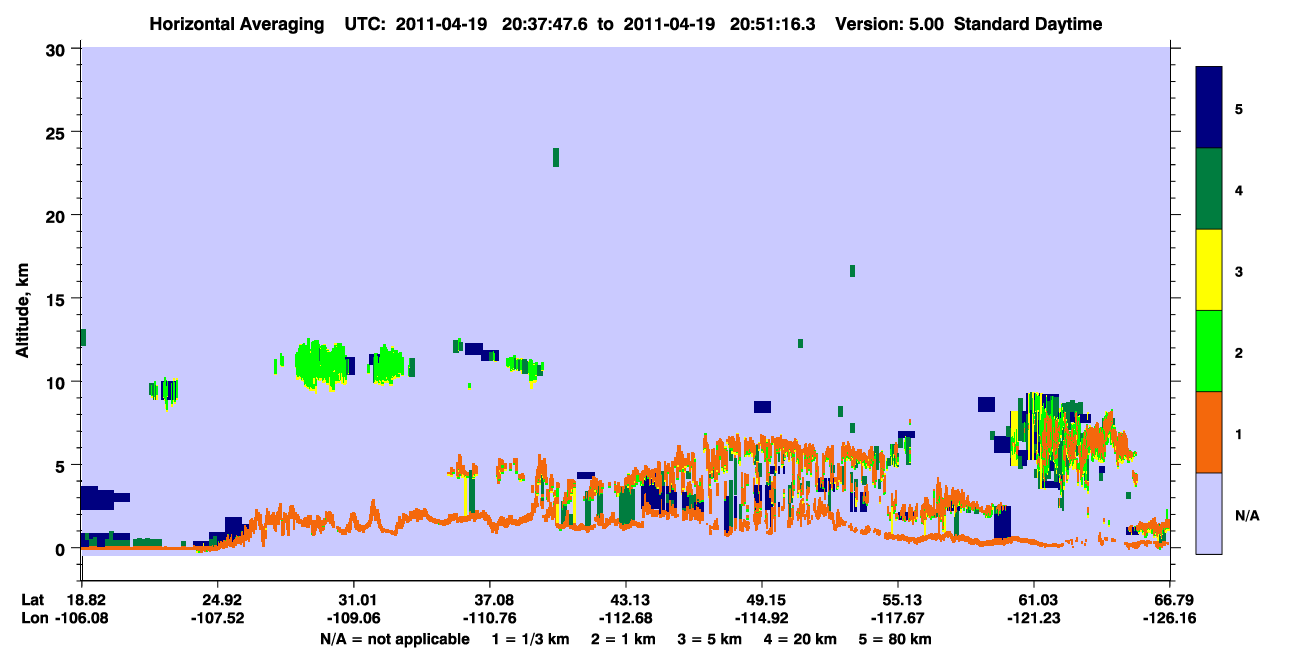This screenshot has width=1300, height=667.
Task: Click latitude value 31.01
Action: coord(355,600)
